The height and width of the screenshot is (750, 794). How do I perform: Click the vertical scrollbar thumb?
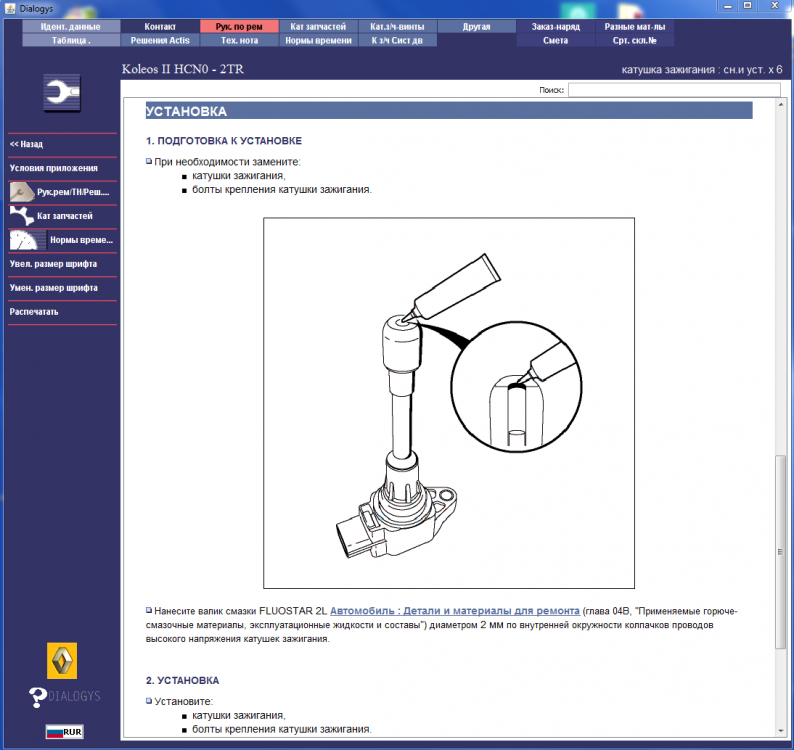(x=780, y=551)
